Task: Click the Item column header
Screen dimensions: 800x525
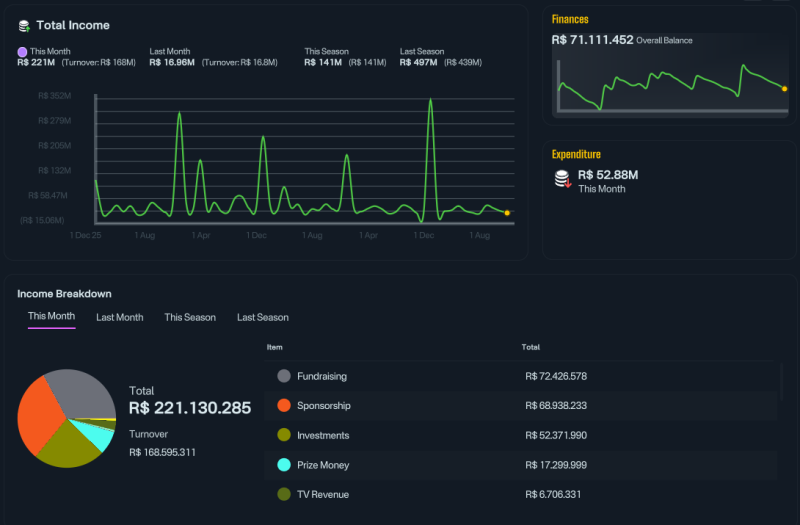Action: coord(274,347)
